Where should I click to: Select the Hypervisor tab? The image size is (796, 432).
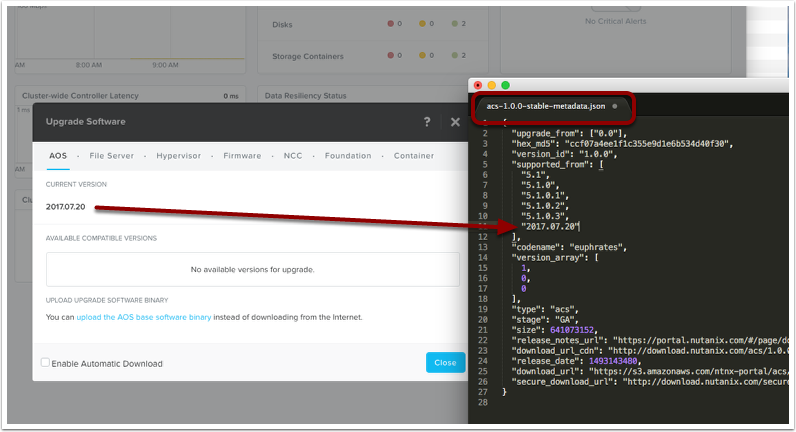coord(180,156)
